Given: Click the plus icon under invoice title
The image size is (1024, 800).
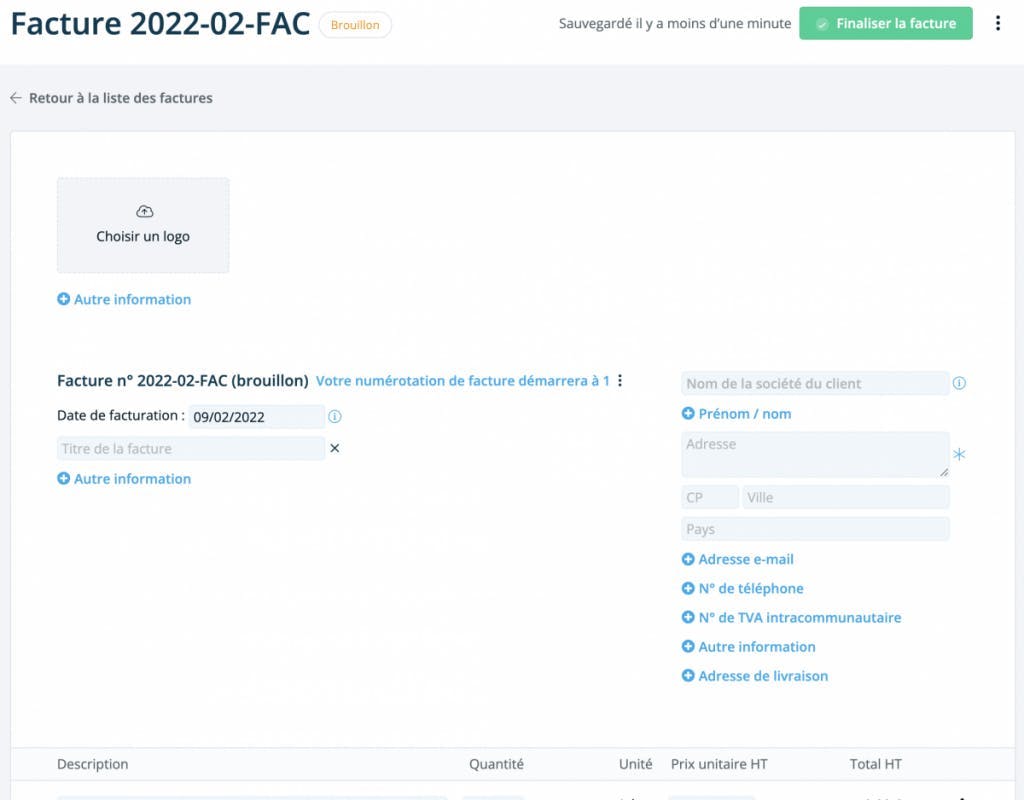Looking at the screenshot, I should (x=63, y=479).
